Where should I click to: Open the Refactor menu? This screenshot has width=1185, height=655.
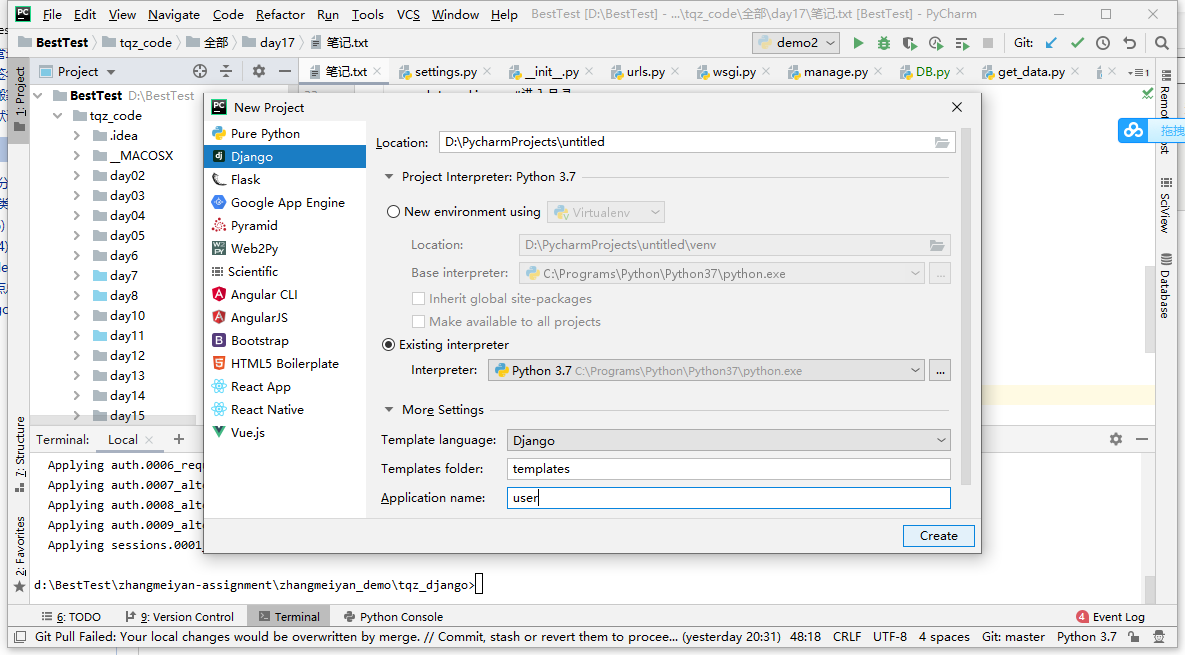pyautogui.click(x=280, y=14)
